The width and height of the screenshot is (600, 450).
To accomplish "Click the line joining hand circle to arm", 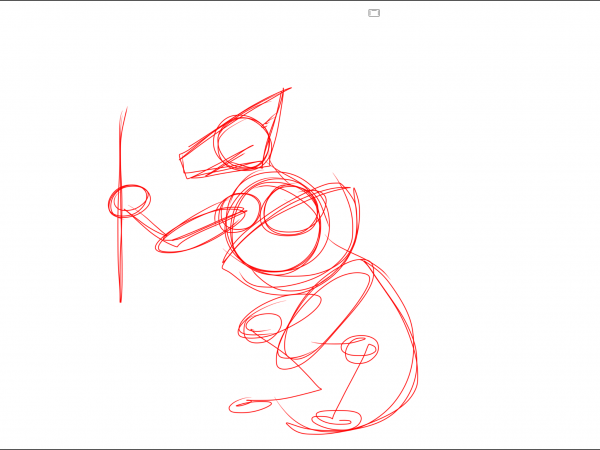I will [x=150, y=222].
